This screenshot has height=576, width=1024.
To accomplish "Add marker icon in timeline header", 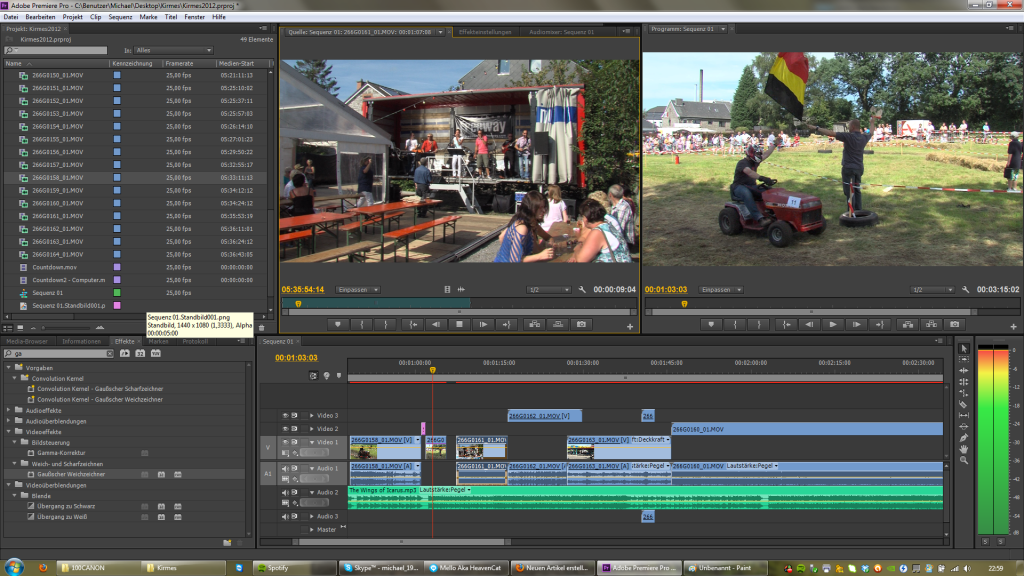I will pyautogui.click(x=339, y=376).
